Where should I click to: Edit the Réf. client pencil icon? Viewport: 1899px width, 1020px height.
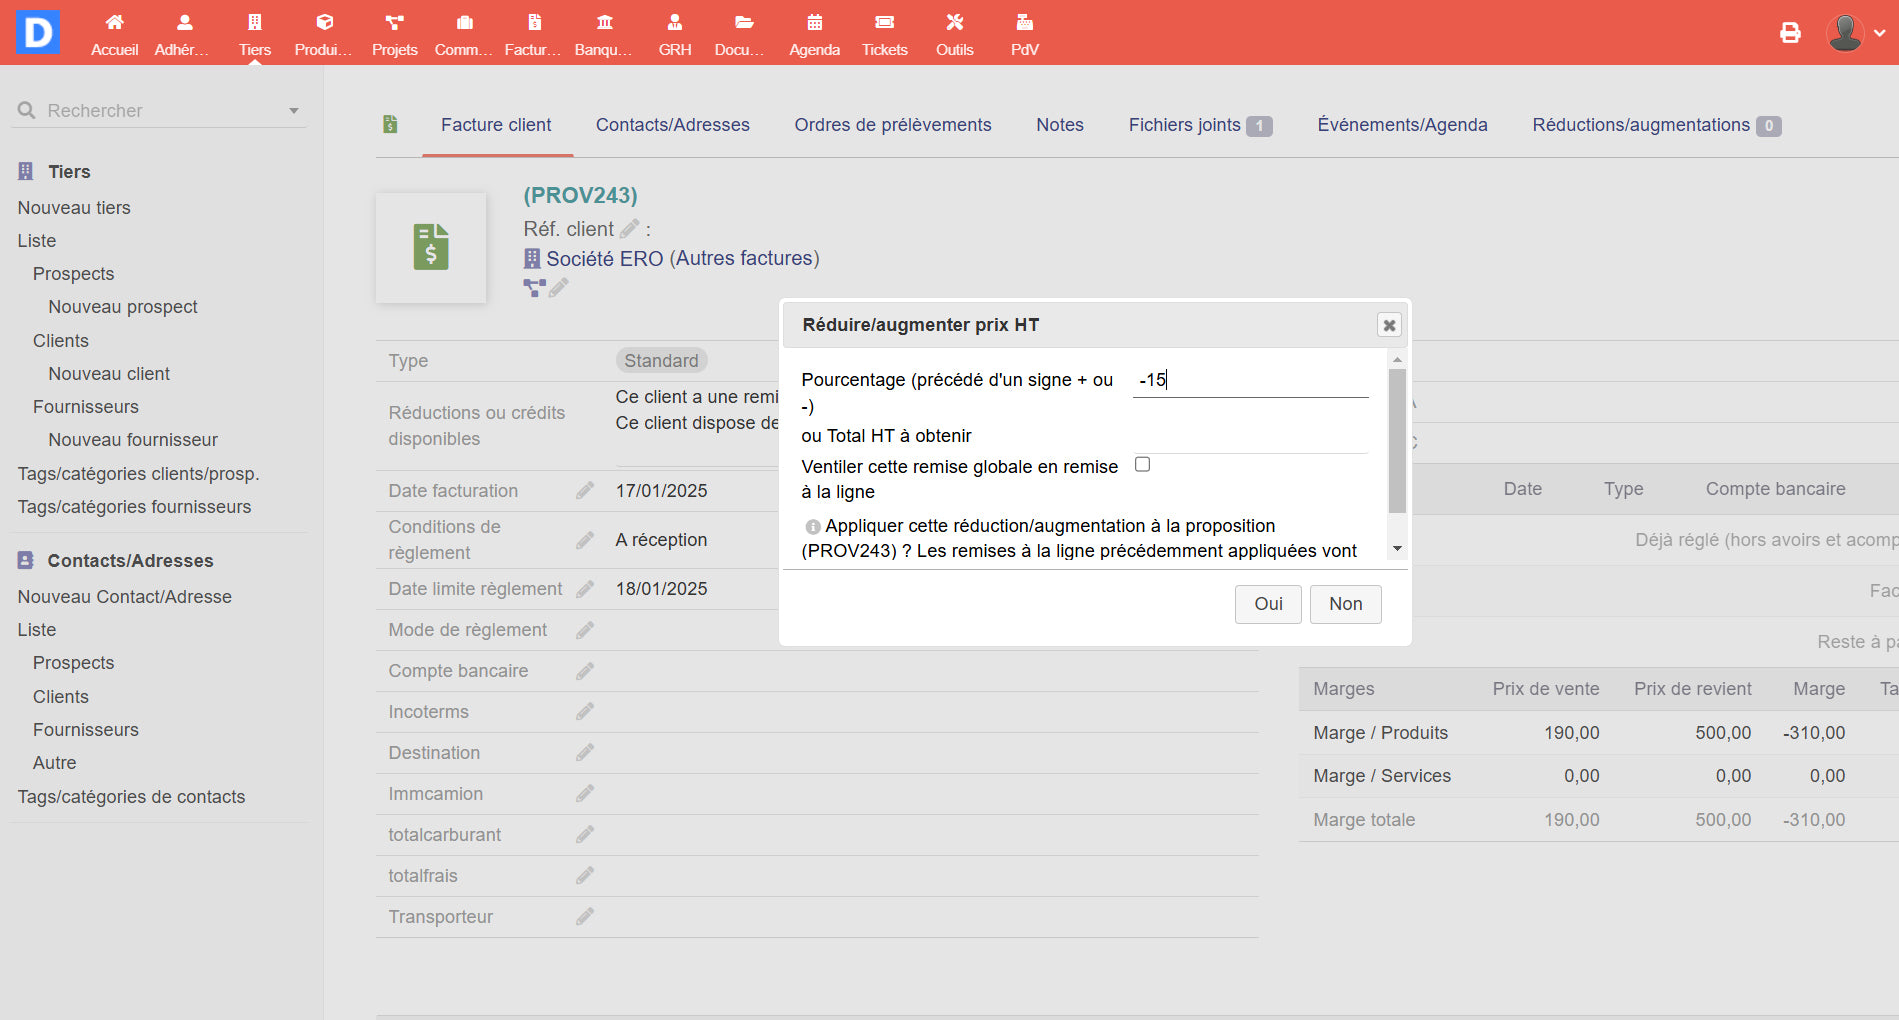pyautogui.click(x=630, y=229)
